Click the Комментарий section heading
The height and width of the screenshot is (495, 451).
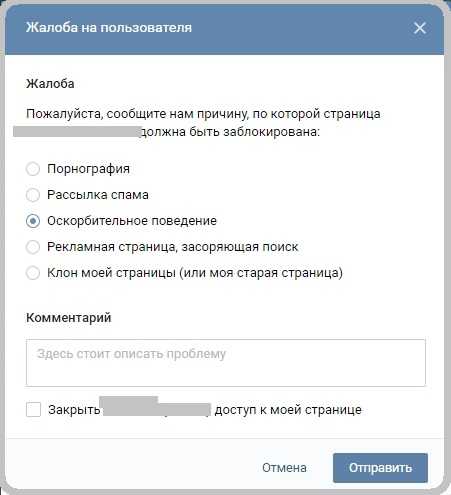point(69,318)
